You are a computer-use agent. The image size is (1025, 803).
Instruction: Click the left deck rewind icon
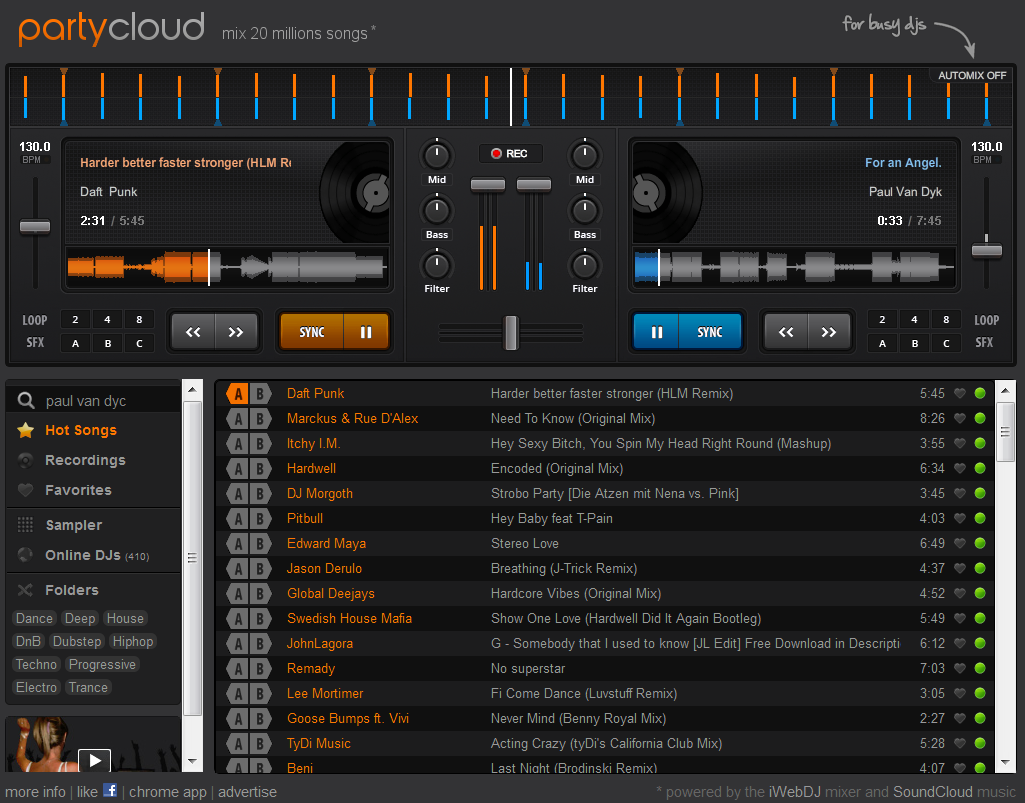pyautogui.click(x=193, y=331)
